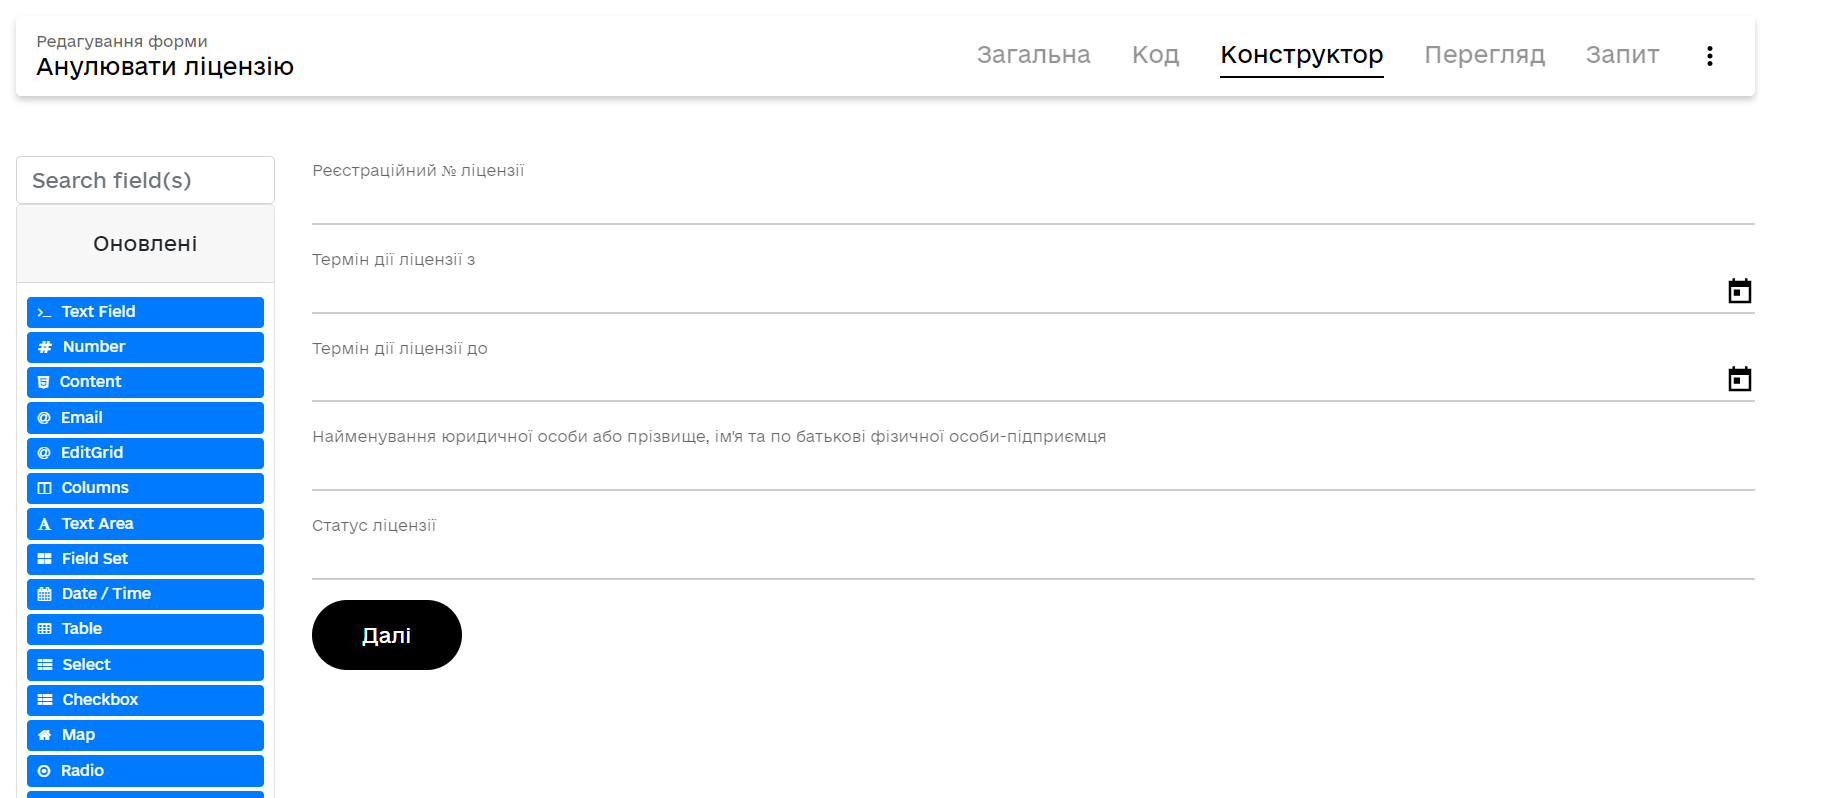Select the Number component
1821x798 pixels.
click(145, 347)
